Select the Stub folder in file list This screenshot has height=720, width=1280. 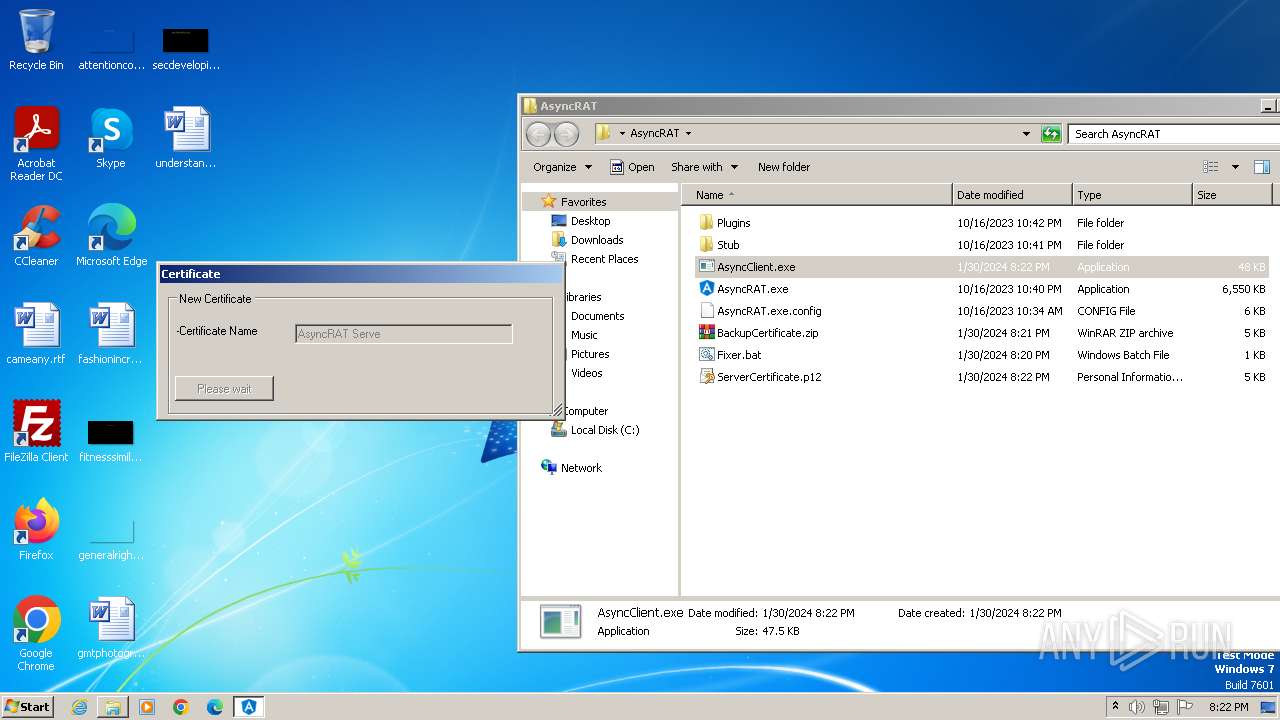(728, 245)
